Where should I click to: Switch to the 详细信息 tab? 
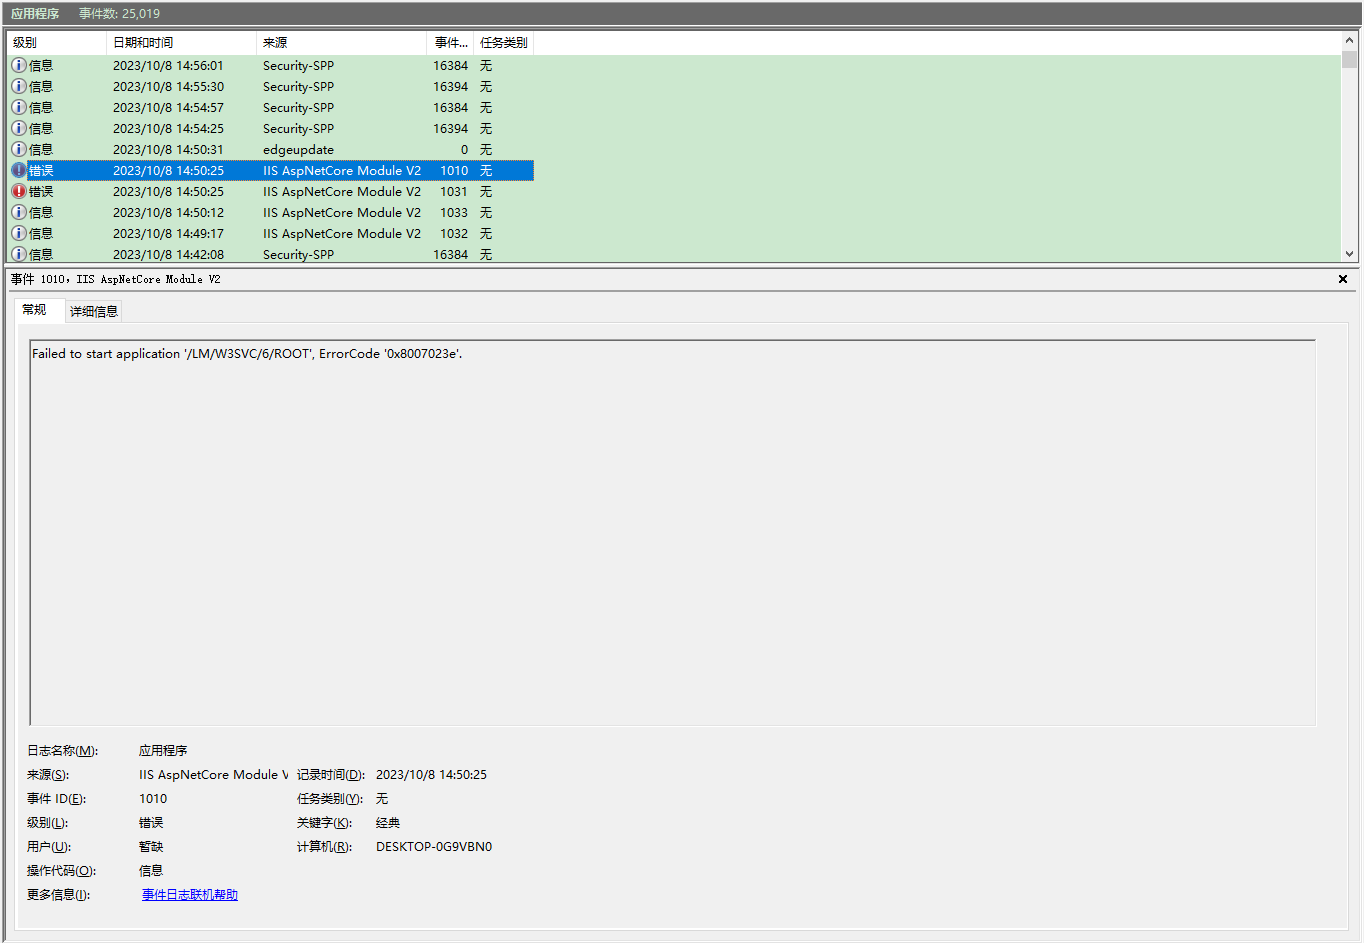pyautogui.click(x=94, y=311)
